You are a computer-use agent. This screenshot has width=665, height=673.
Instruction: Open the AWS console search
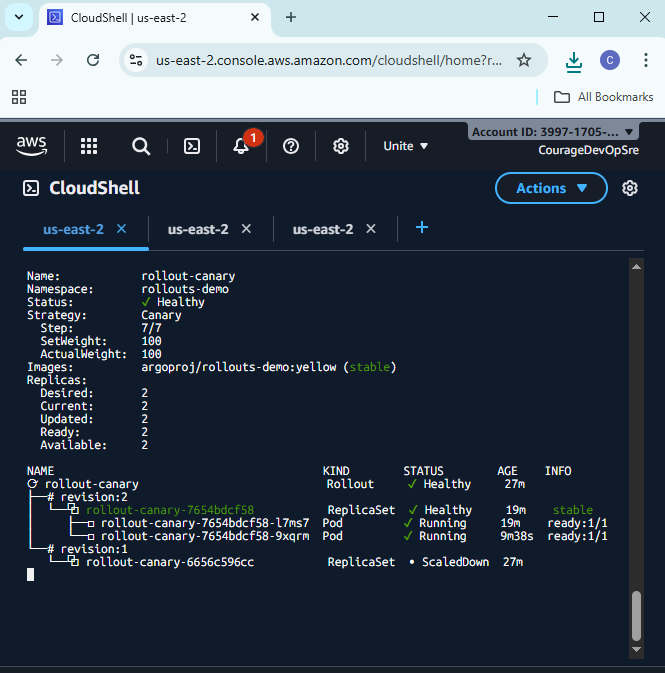[141, 146]
